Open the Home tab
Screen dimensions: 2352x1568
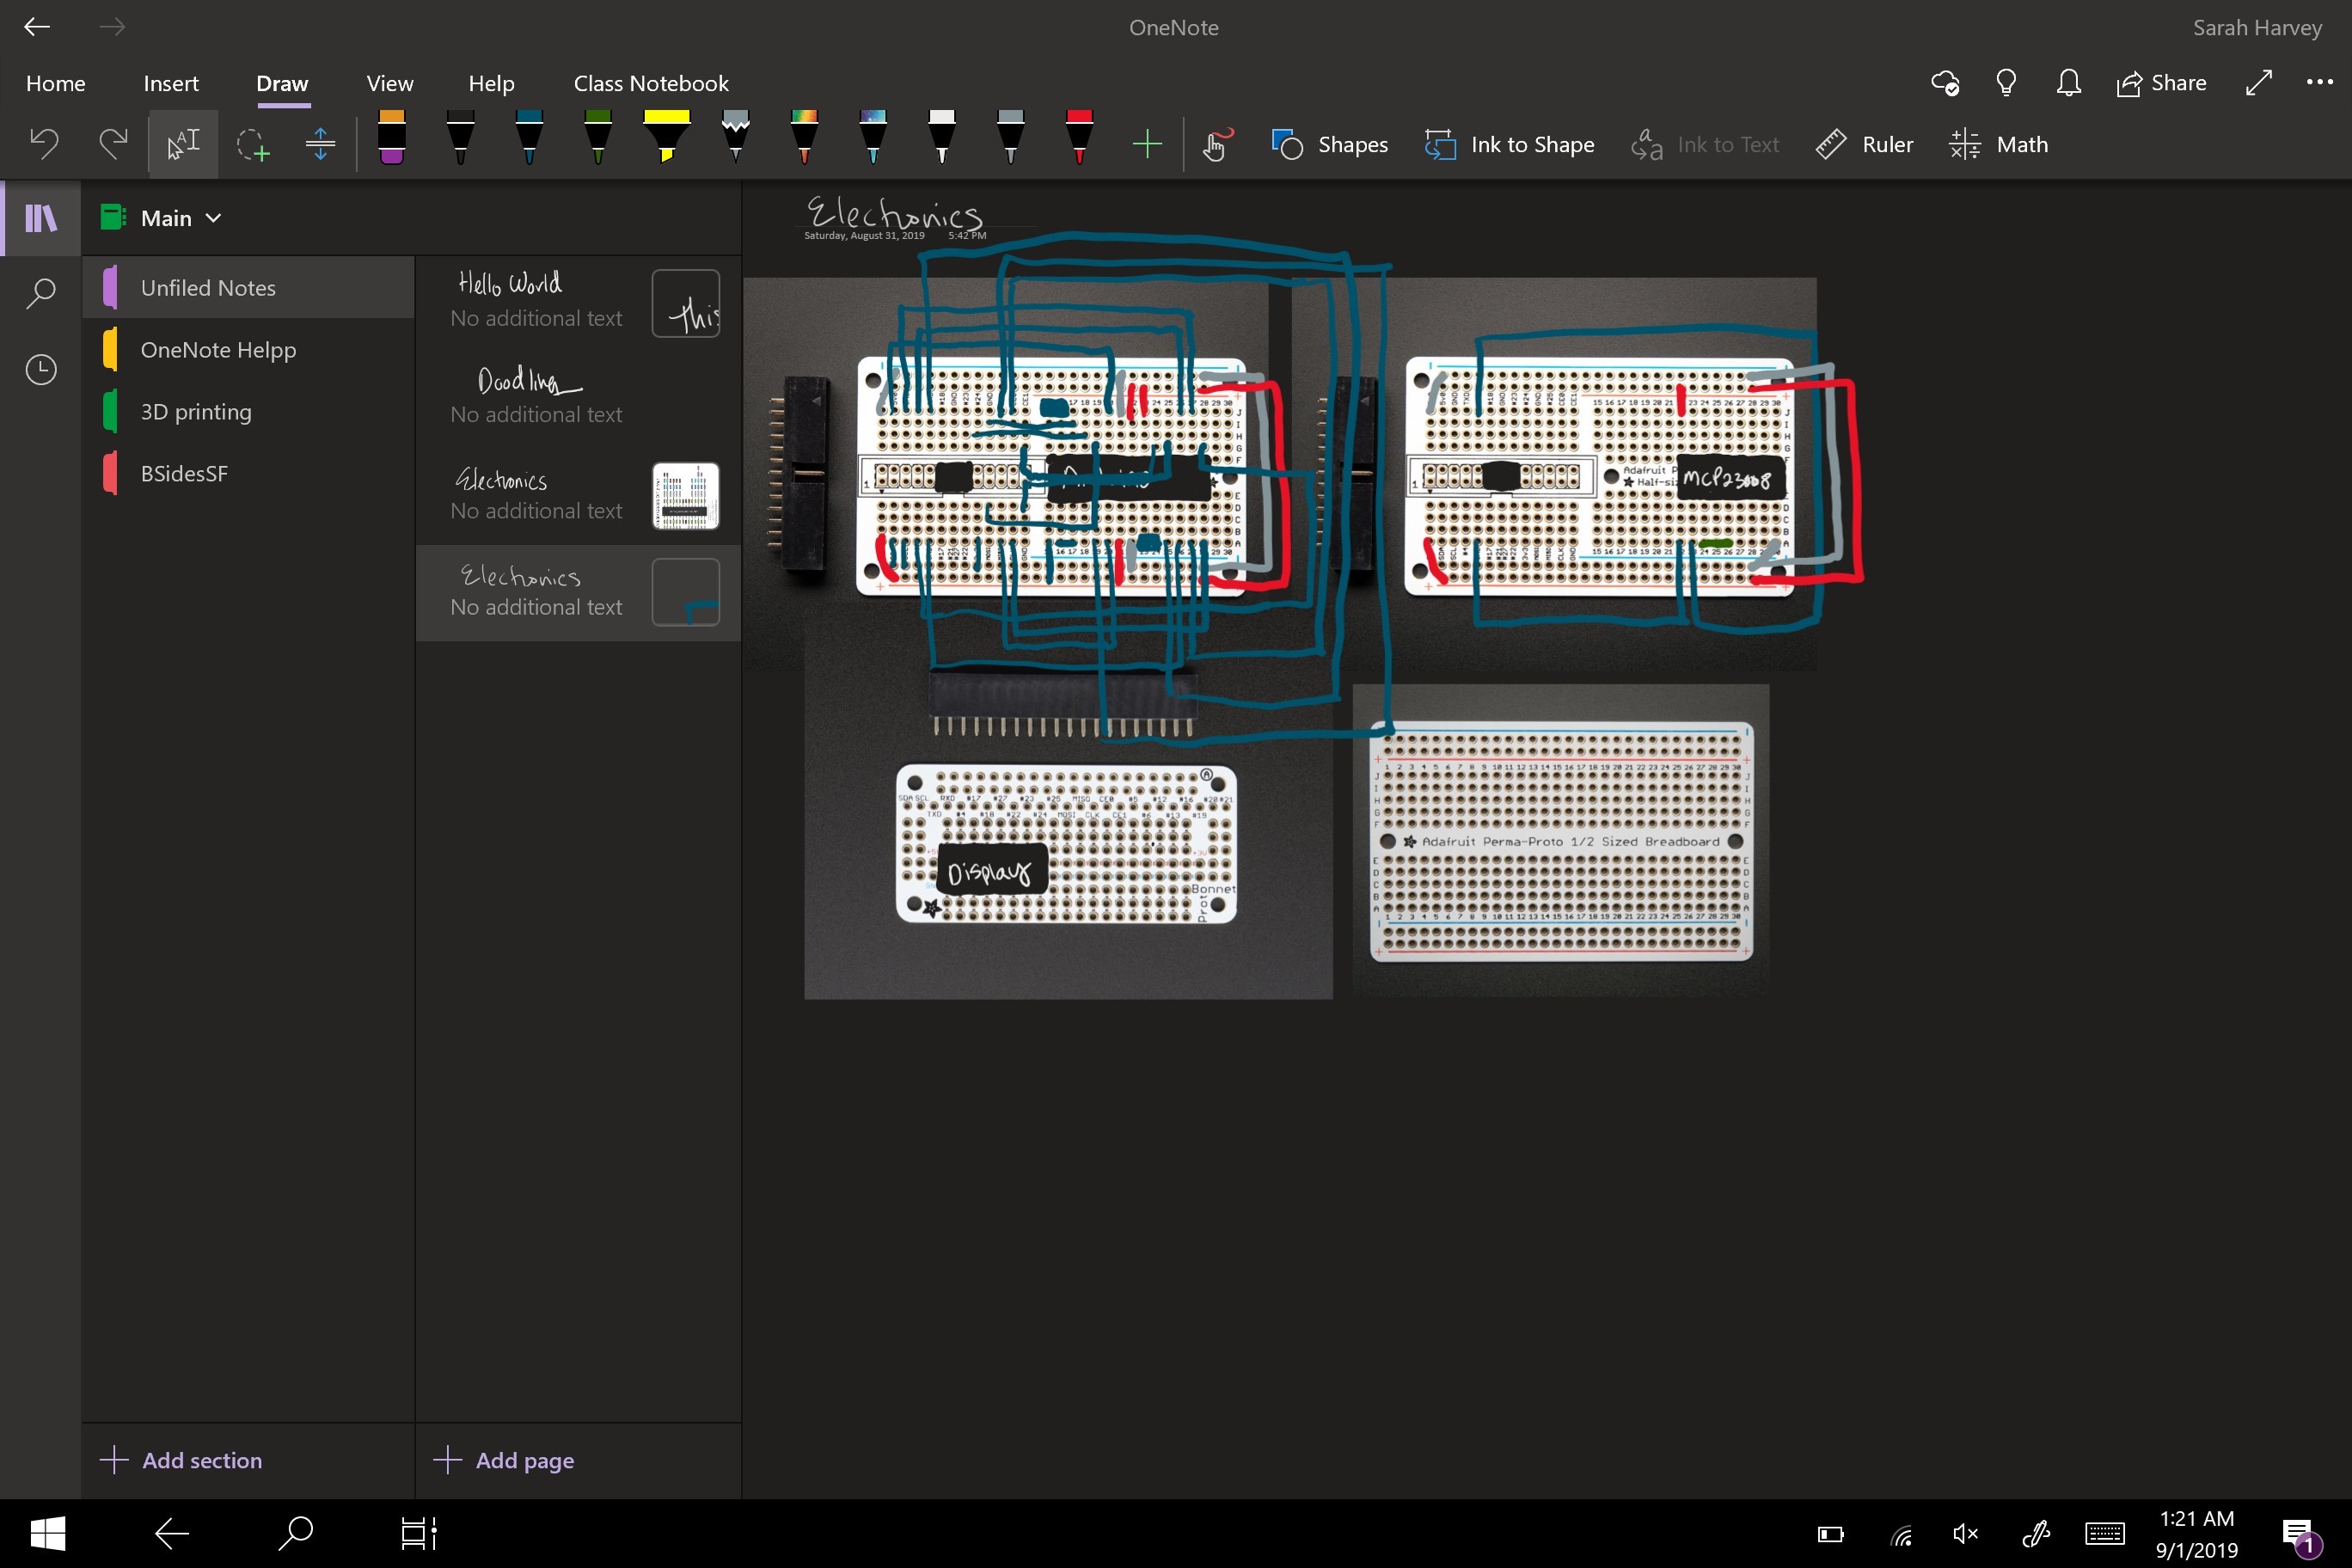(x=56, y=83)
